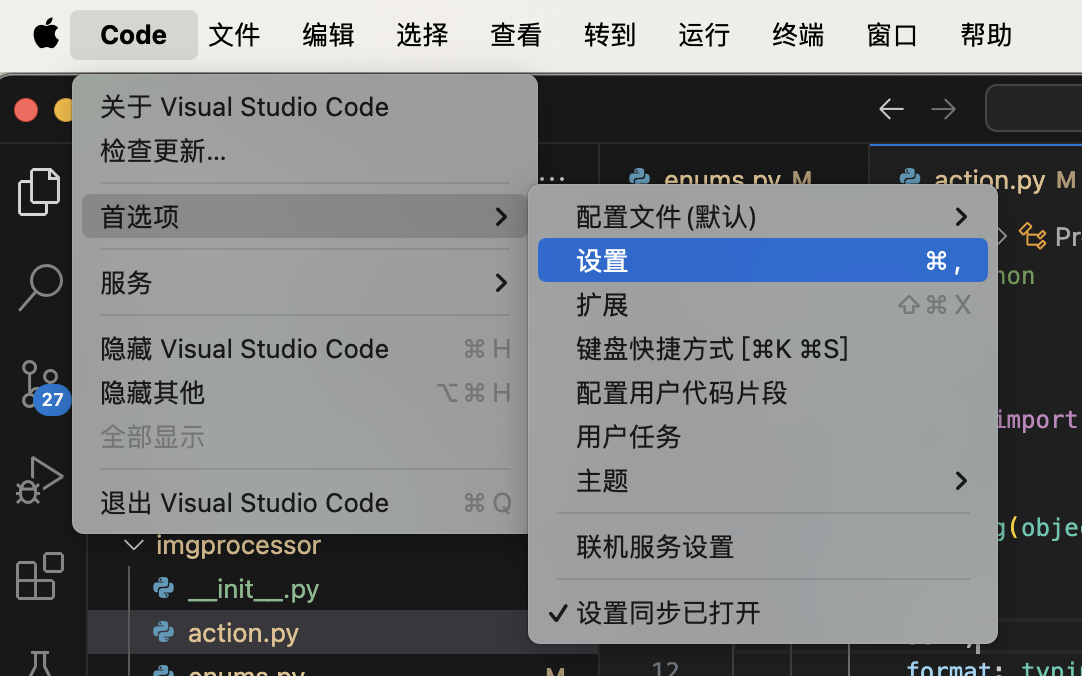
Task: Expand the 服务 submenu
Action: pyautogui.click(x=305, y=282)
